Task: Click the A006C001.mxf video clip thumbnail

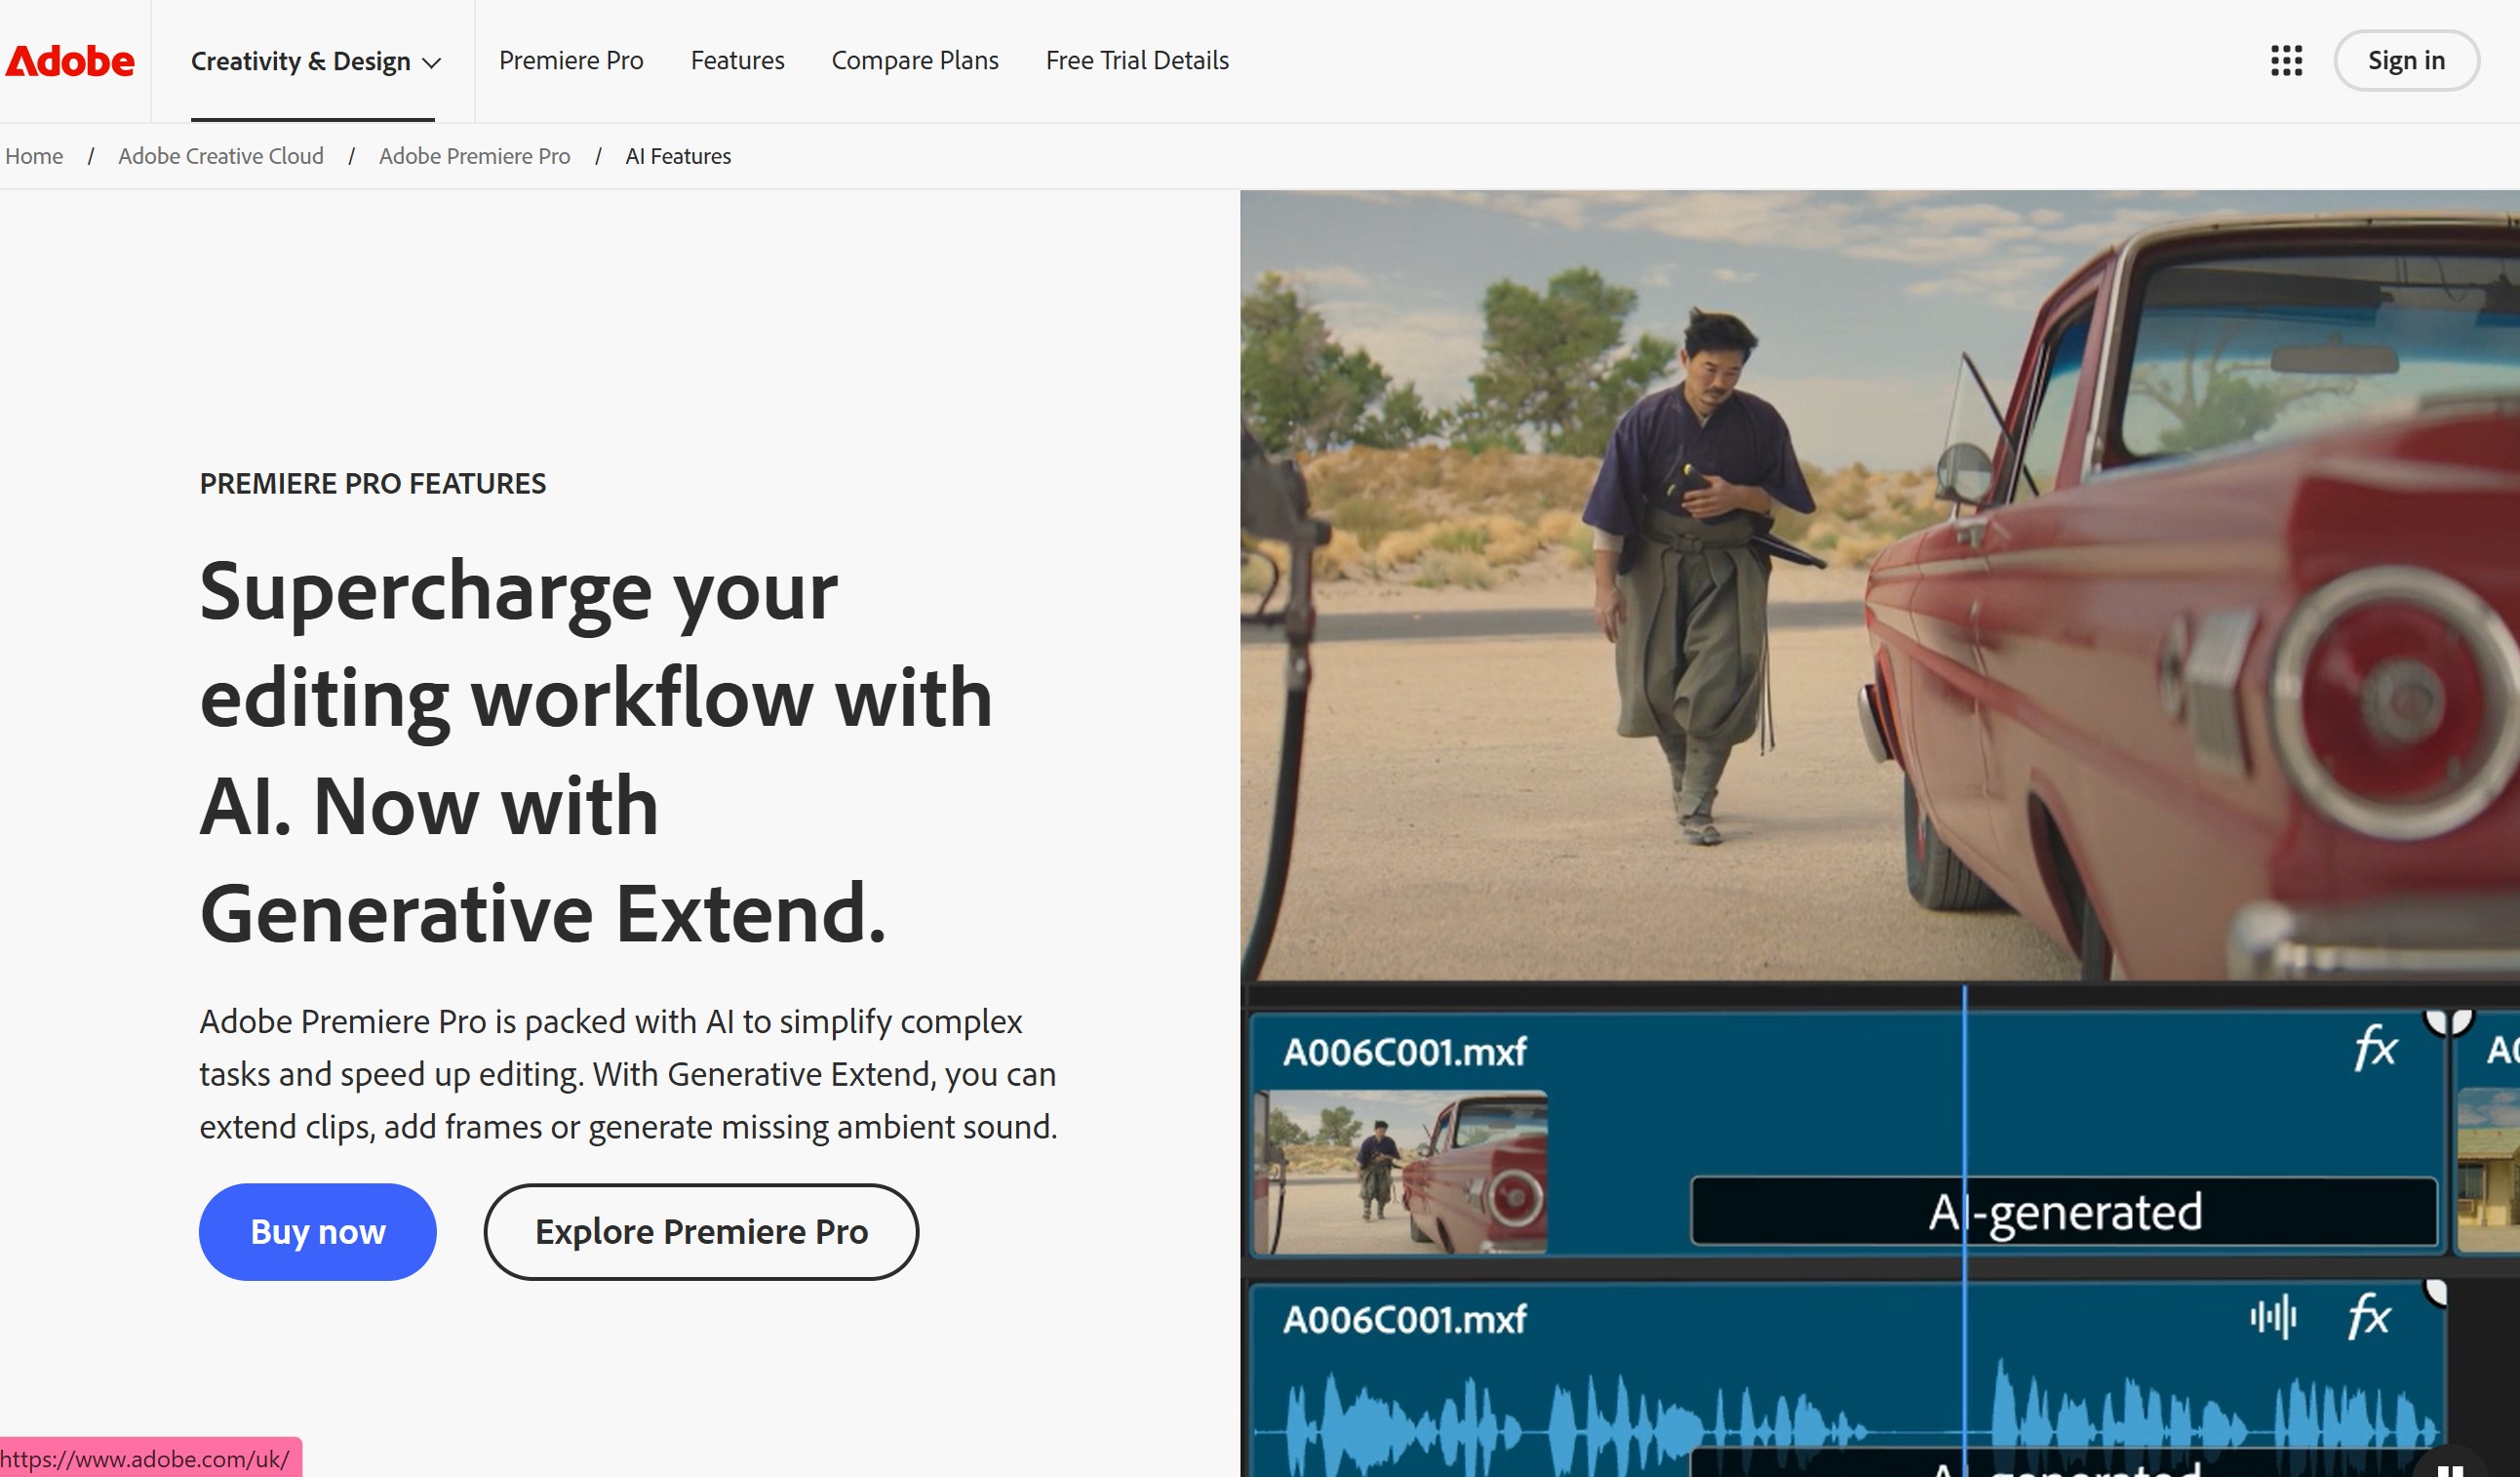Action: click(1400, 1172)
